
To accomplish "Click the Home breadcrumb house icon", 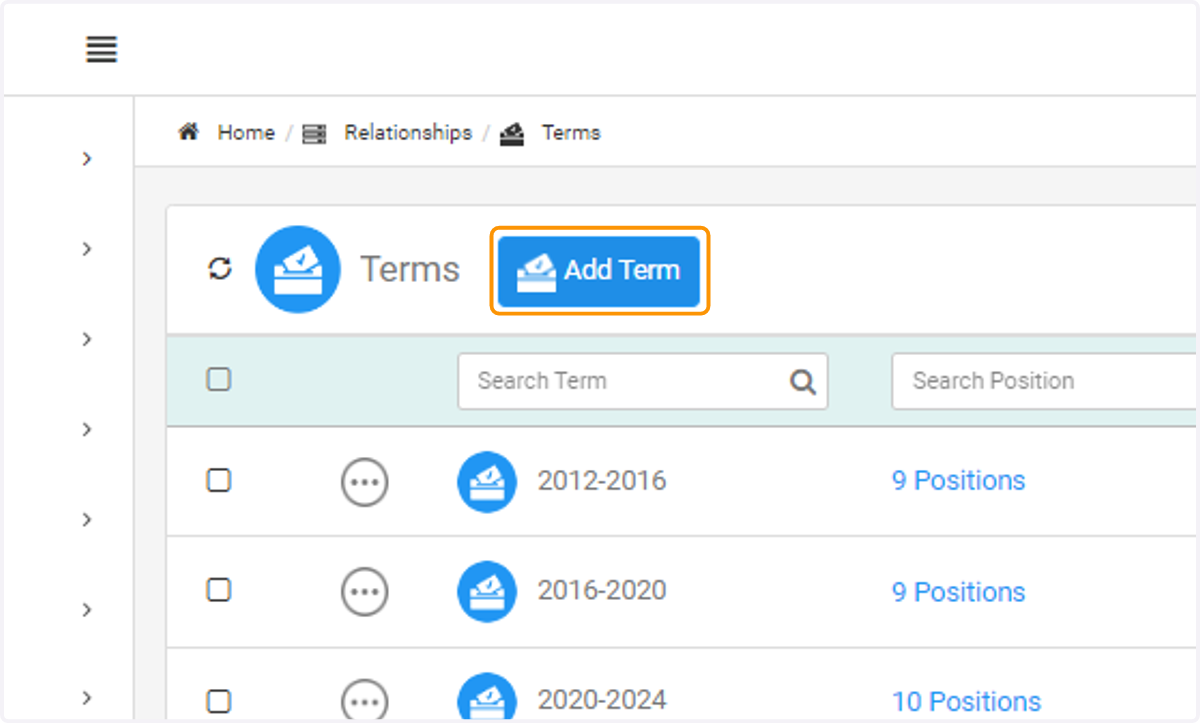I will 188,132.
